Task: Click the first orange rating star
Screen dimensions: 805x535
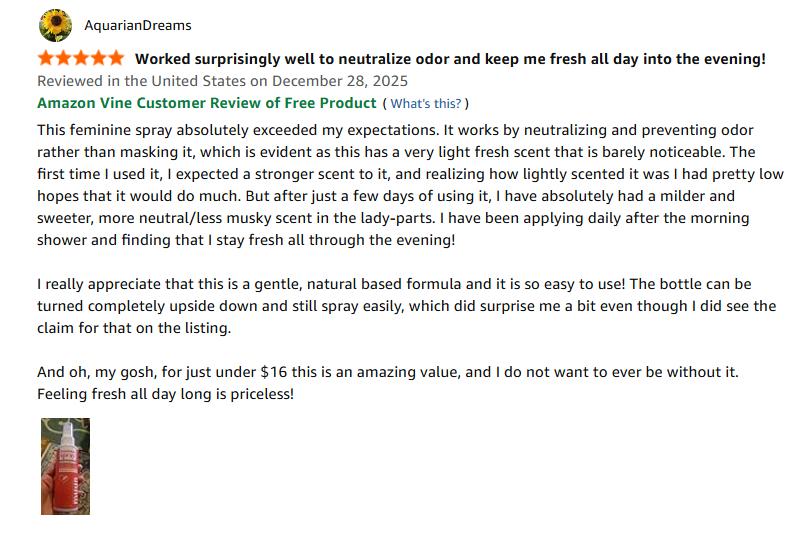Action: pos(46,58)
